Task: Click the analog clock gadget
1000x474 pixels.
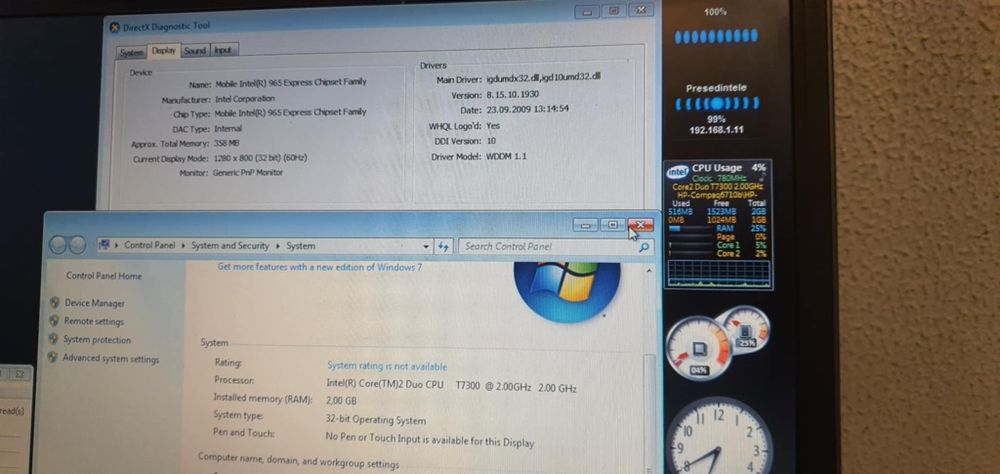Action: point(719,436)
